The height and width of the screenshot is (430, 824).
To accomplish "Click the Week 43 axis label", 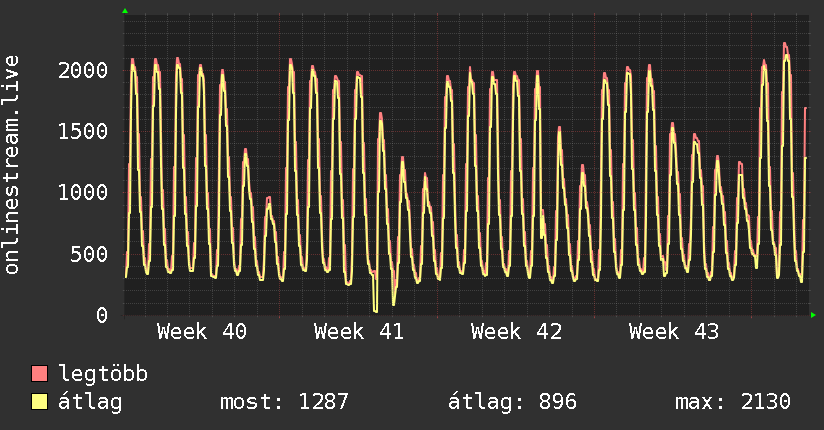I will pos(674,332).
